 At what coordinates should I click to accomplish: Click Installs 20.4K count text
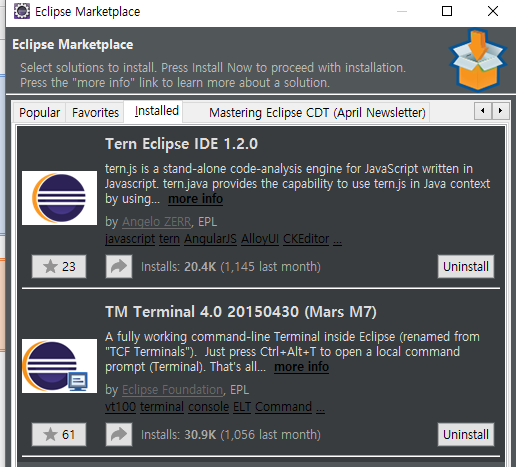(231, 267)
